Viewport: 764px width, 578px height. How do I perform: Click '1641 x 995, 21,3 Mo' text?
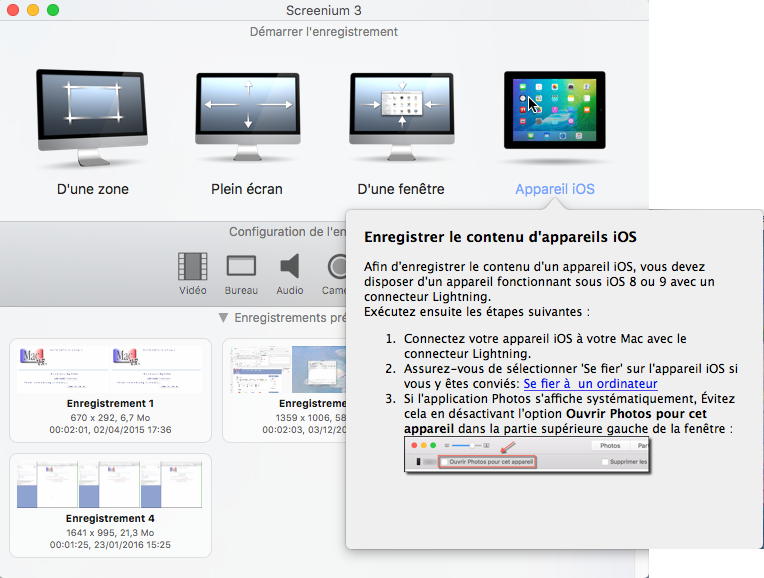pos(110,533)
